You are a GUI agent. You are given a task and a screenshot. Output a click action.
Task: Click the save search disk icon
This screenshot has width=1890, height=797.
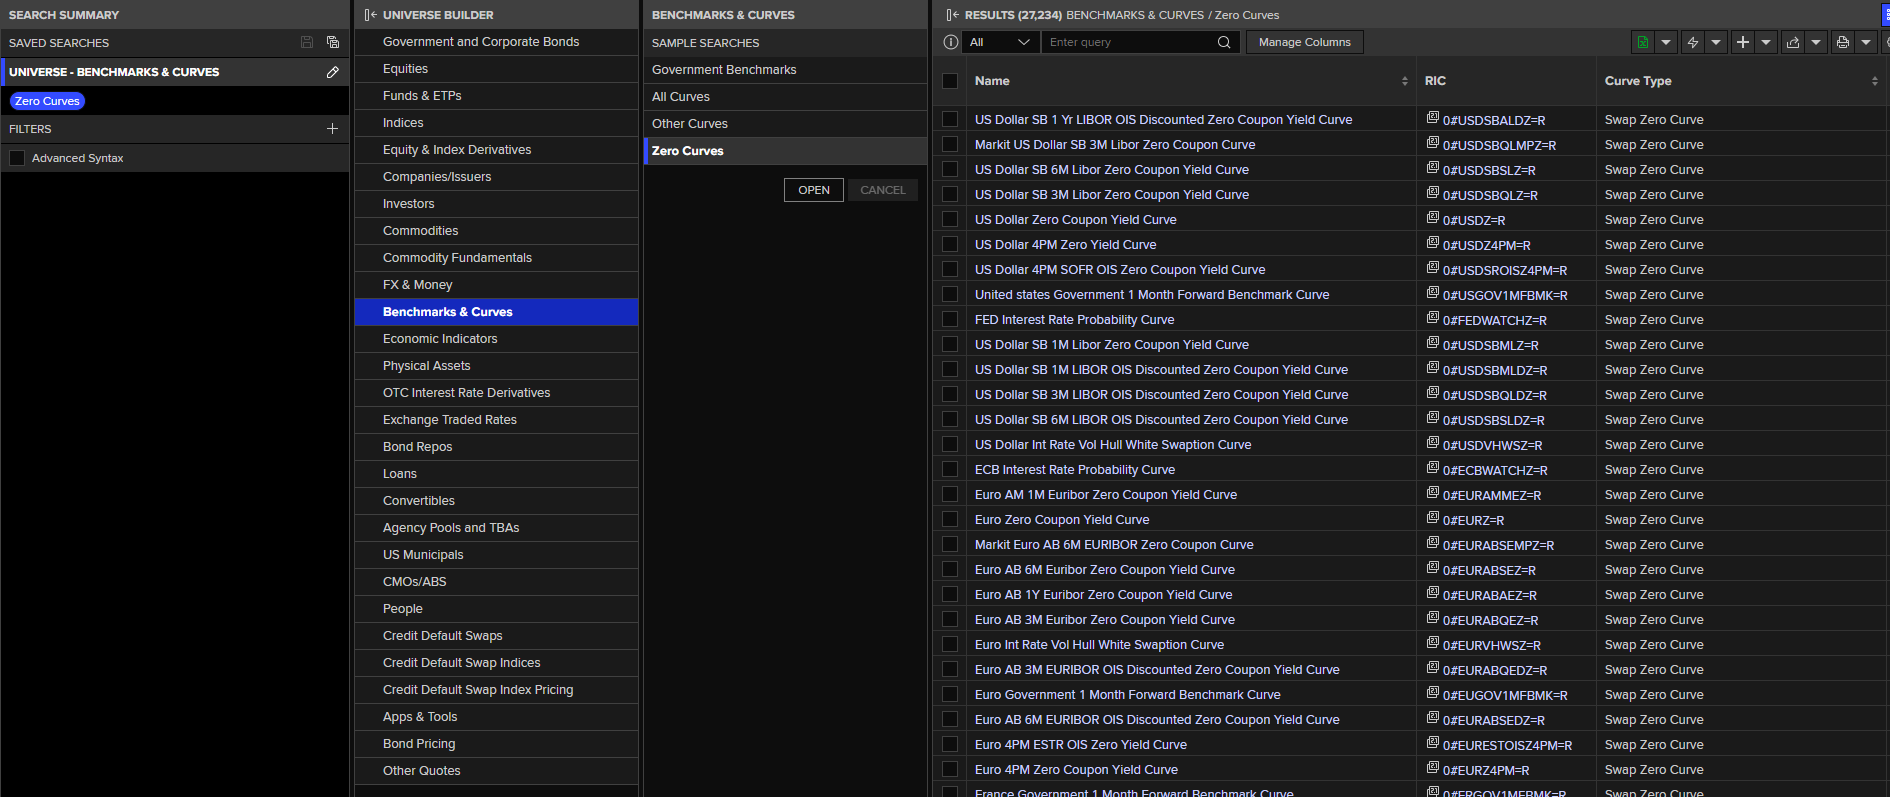(x=307, y=43)
